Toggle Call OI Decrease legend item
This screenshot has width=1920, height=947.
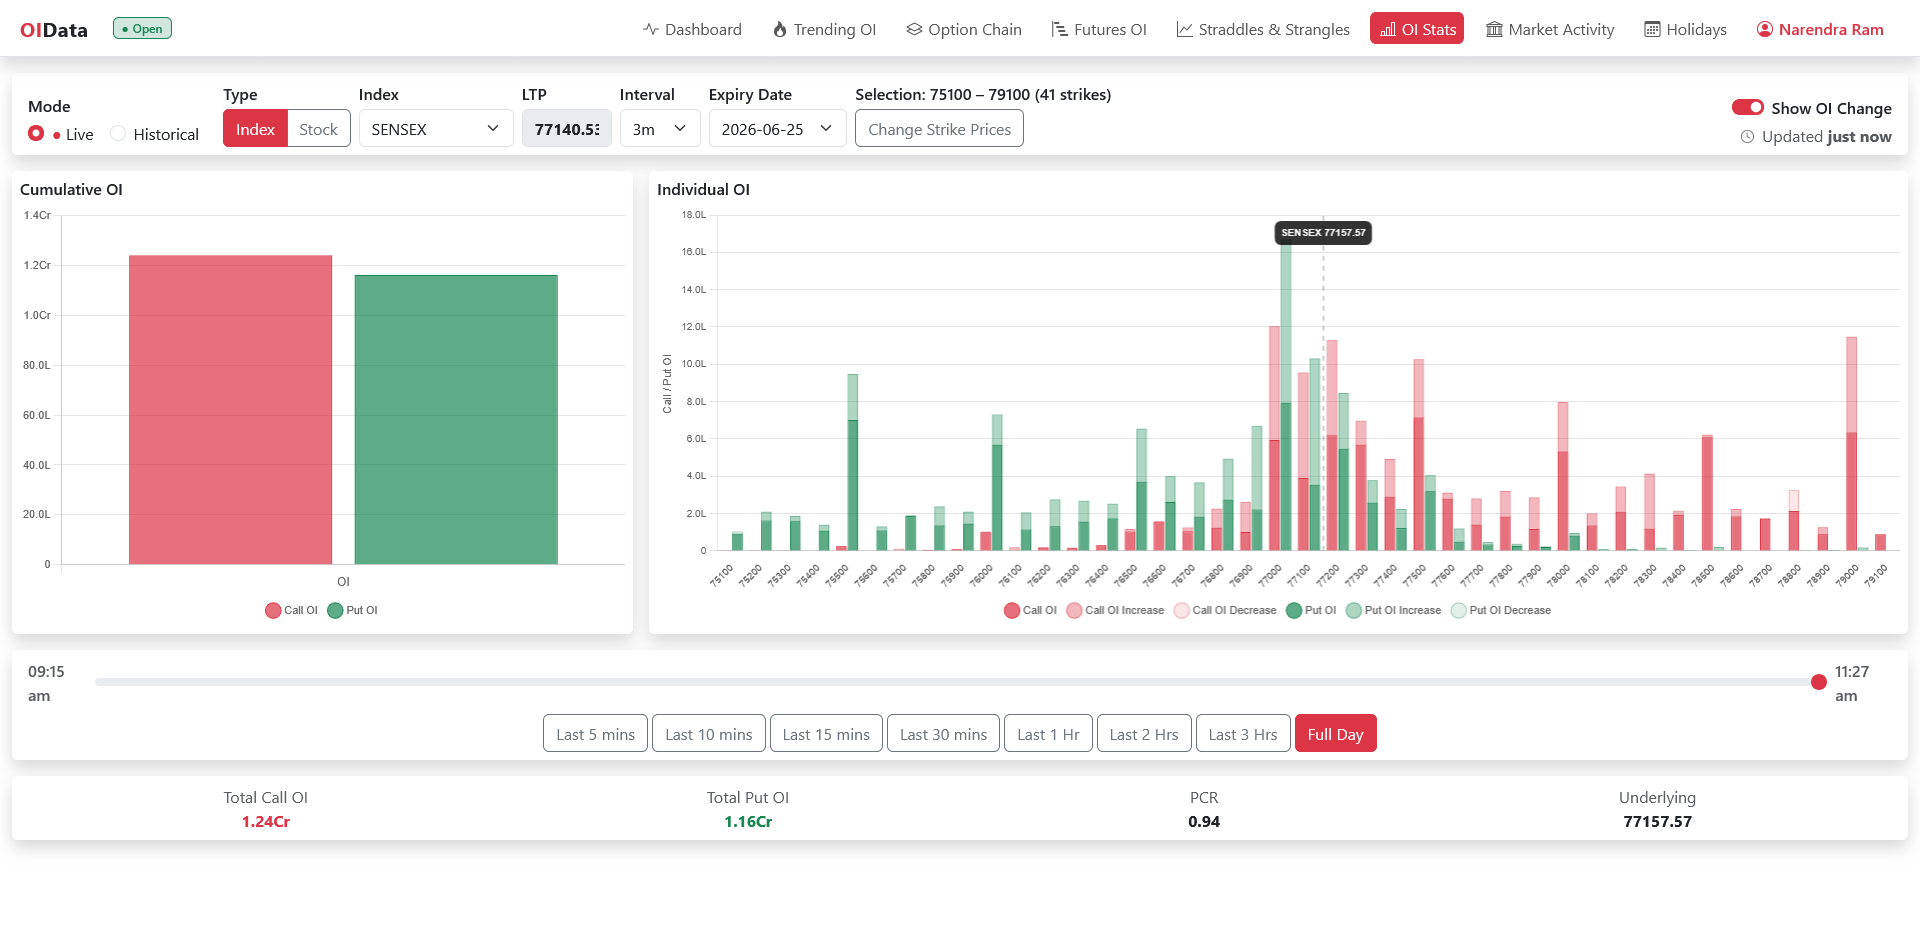tap(1225, 610)
